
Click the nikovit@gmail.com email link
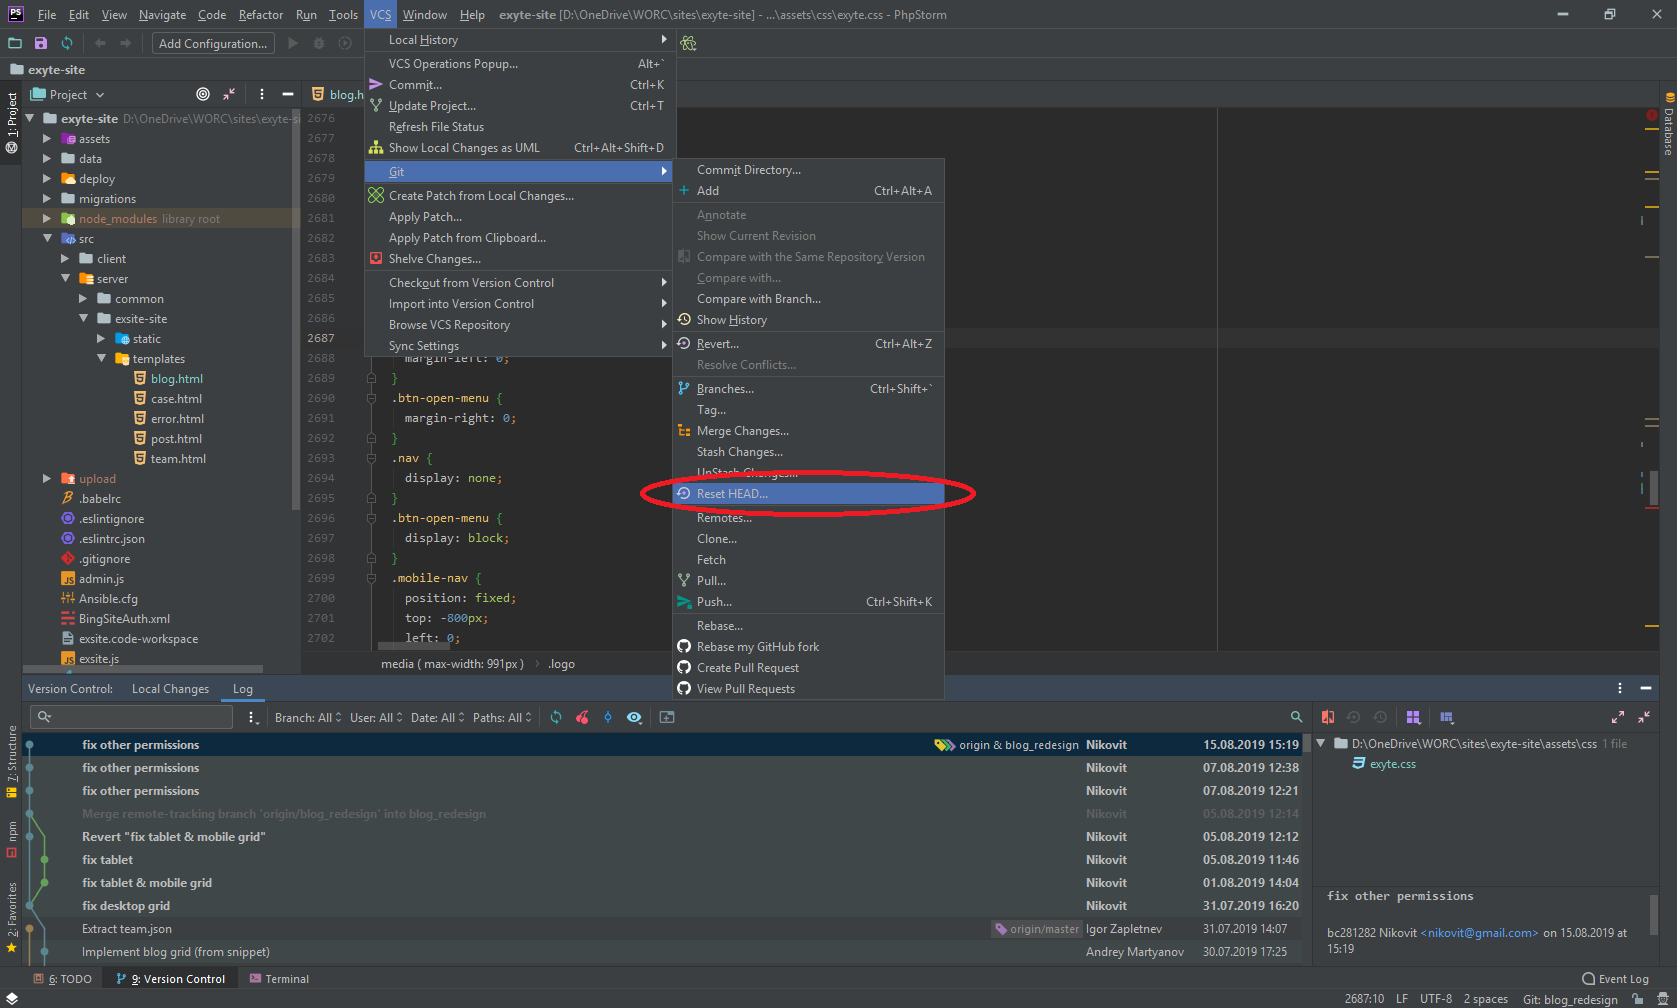tap(1479, 933)
